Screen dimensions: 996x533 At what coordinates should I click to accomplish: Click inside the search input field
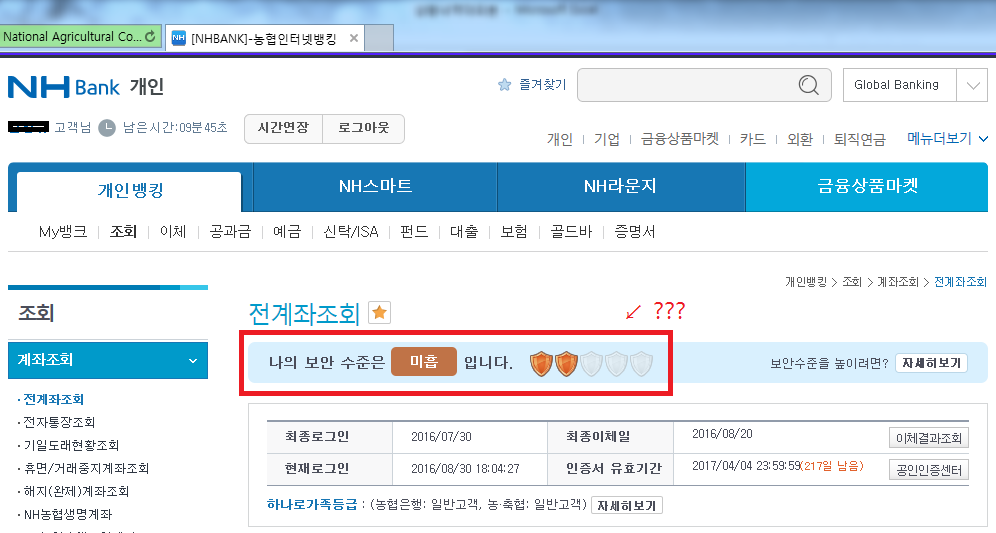point(688,85)
